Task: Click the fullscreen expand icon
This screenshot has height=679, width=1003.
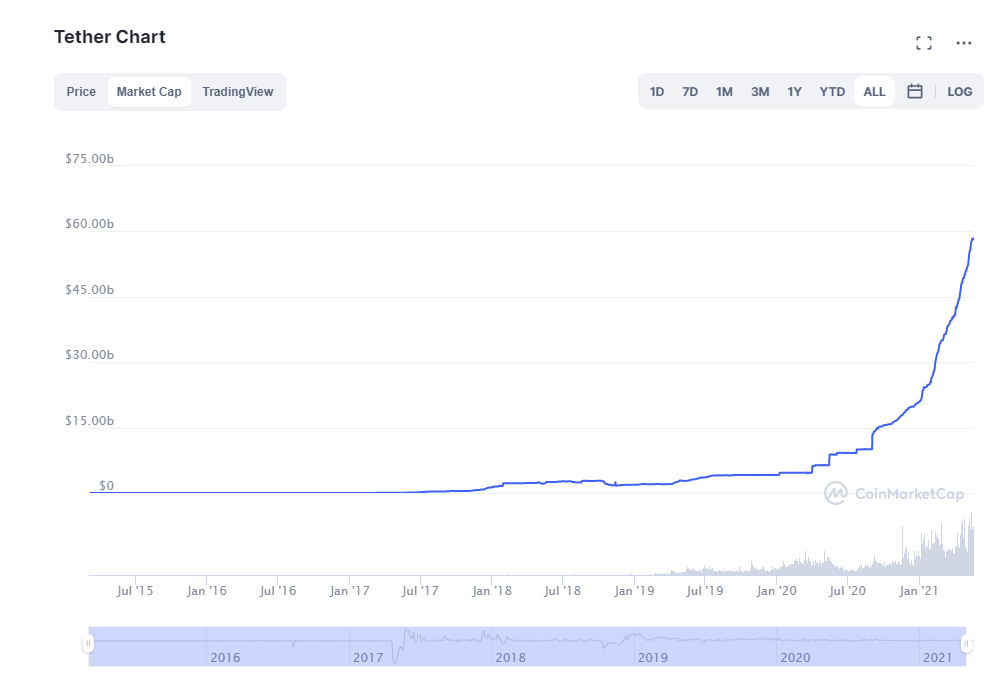Action: (924, 43)
